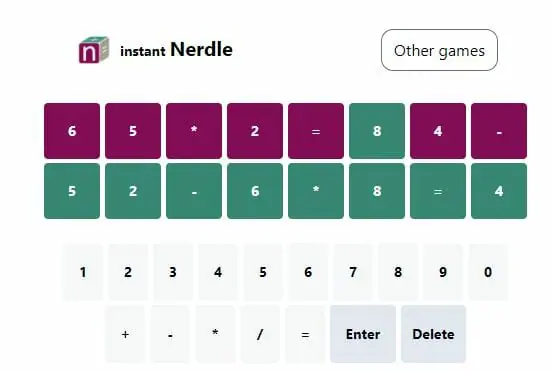Click the purple 6 tile in first row
The width and height of the screenshot is (551, 372).
tap(72, 131)
